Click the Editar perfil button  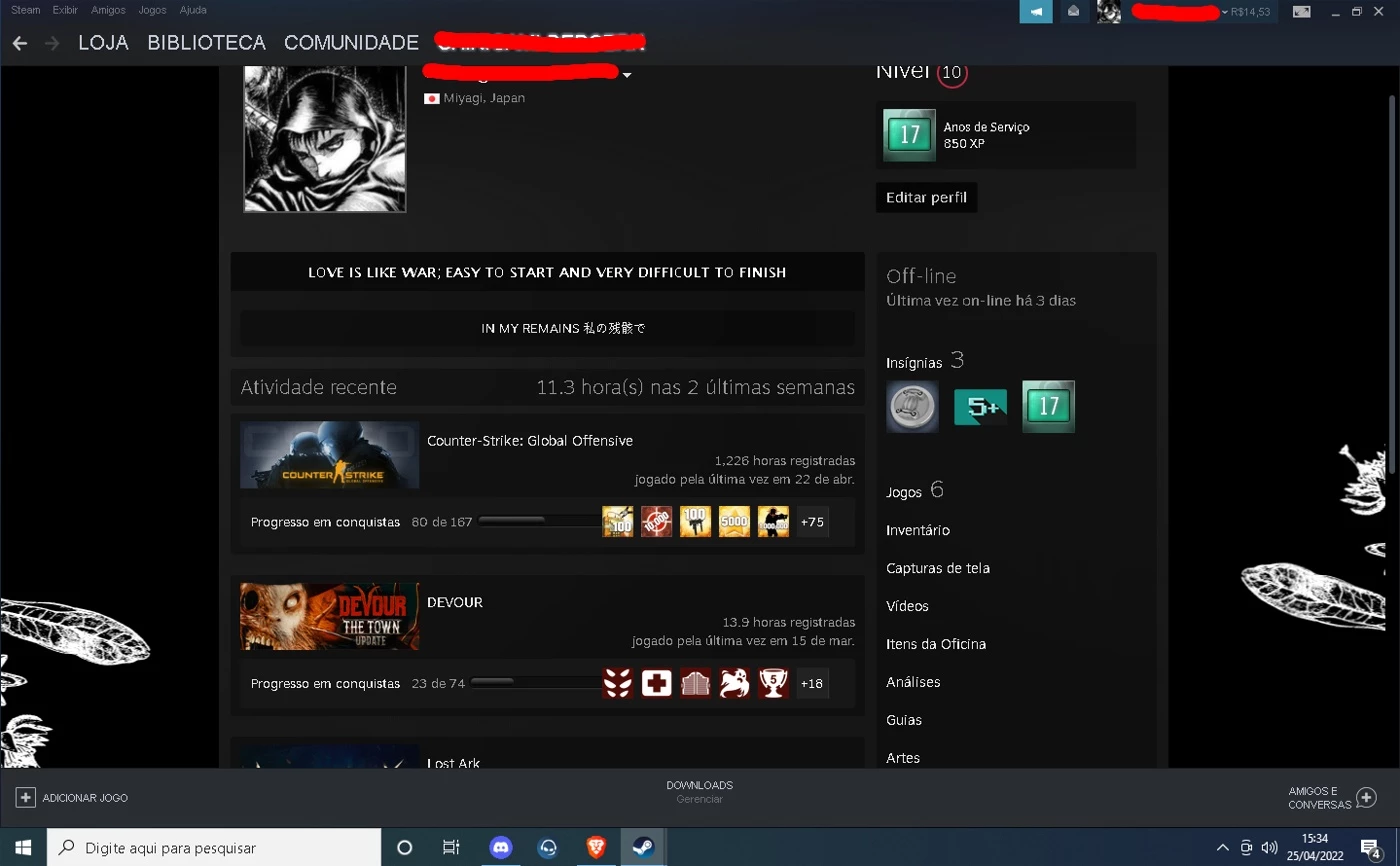926,197
